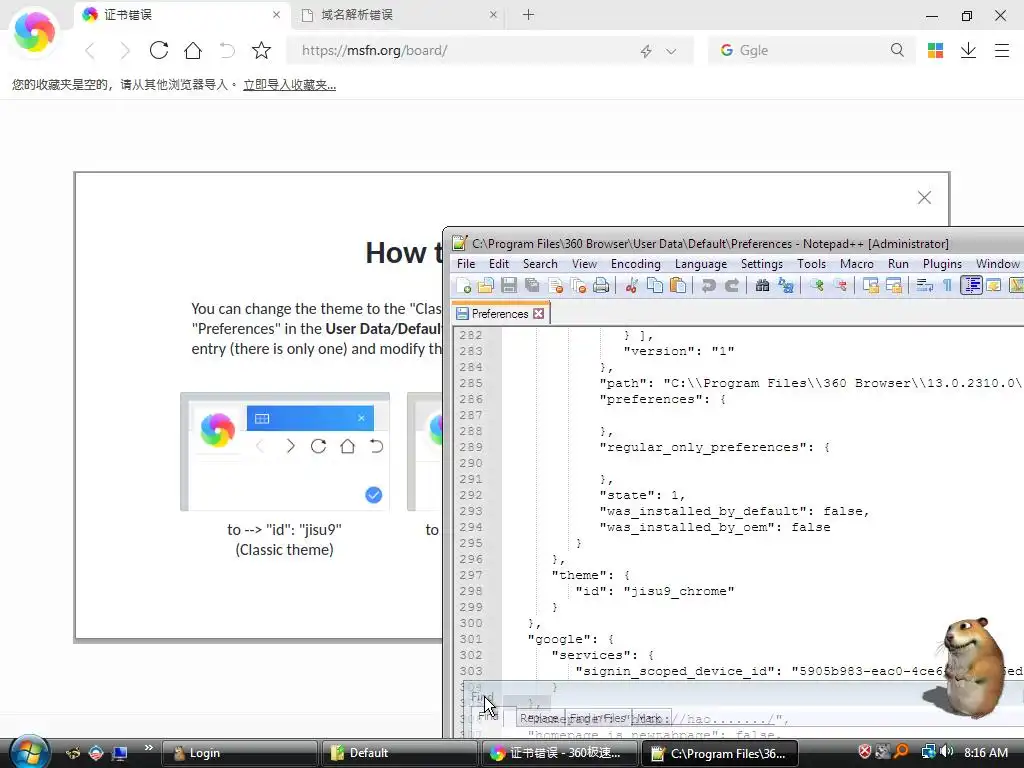Click the Close All documents toolbar icon

coord(579,285)
